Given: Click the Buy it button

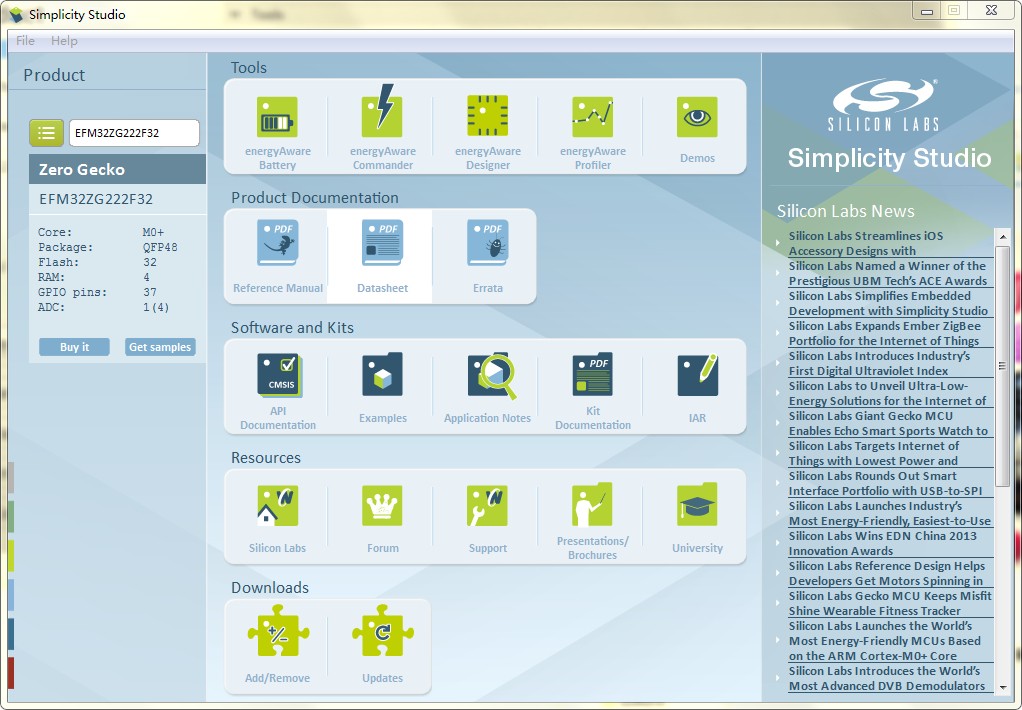Looking at the screenshot, I should [74, 347].
